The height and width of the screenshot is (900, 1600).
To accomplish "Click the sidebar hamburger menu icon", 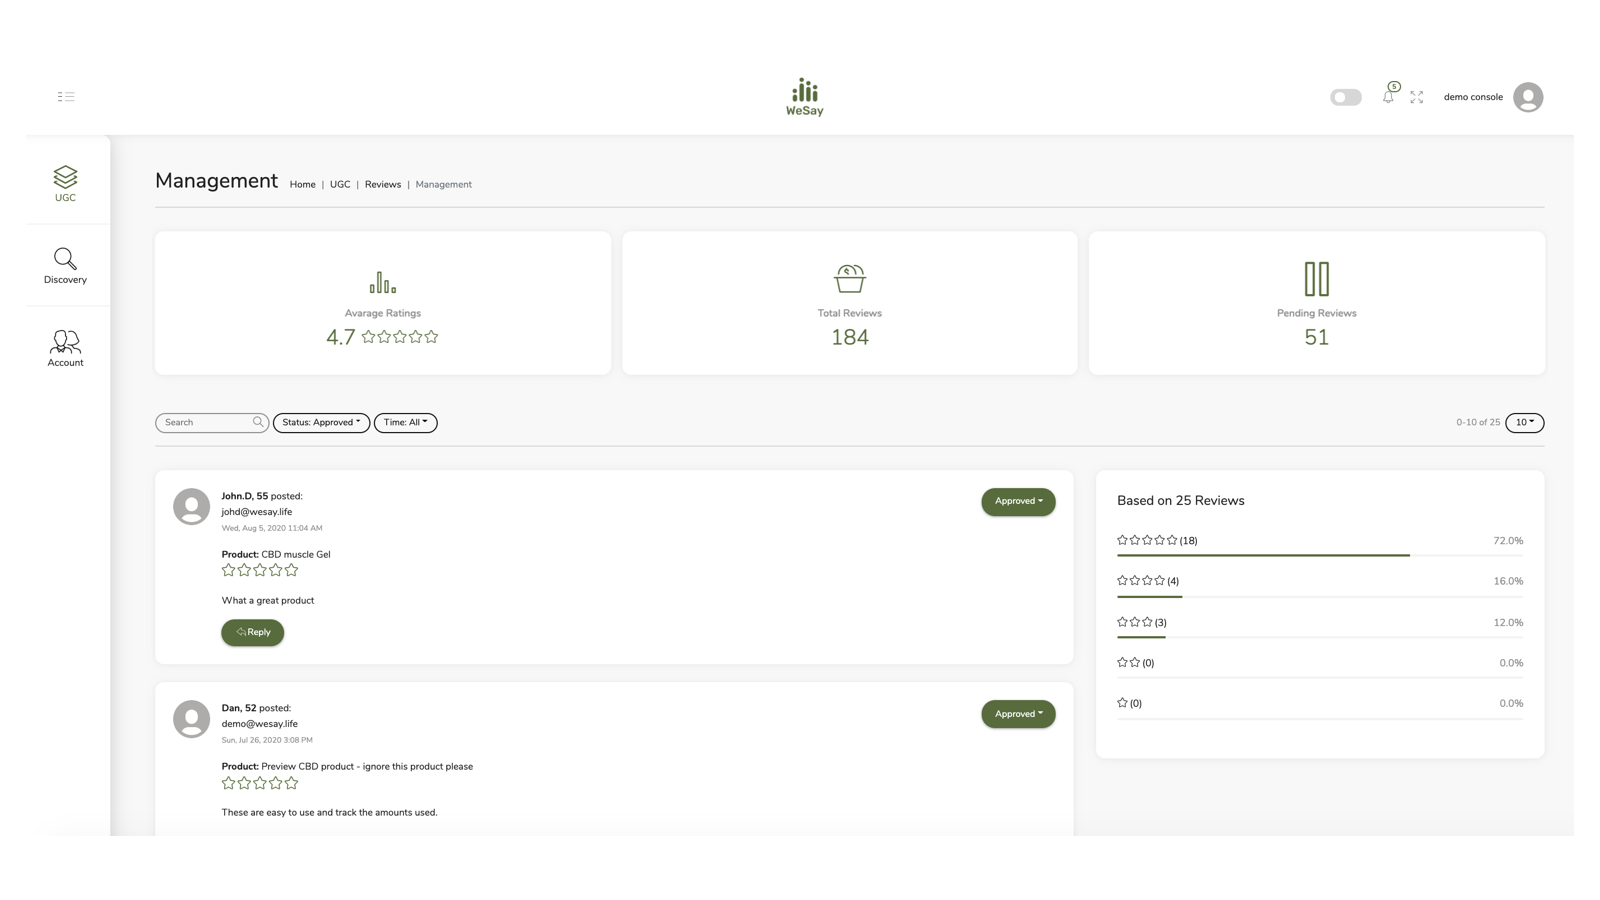I will pyautogui.click(x=66, y=95).
